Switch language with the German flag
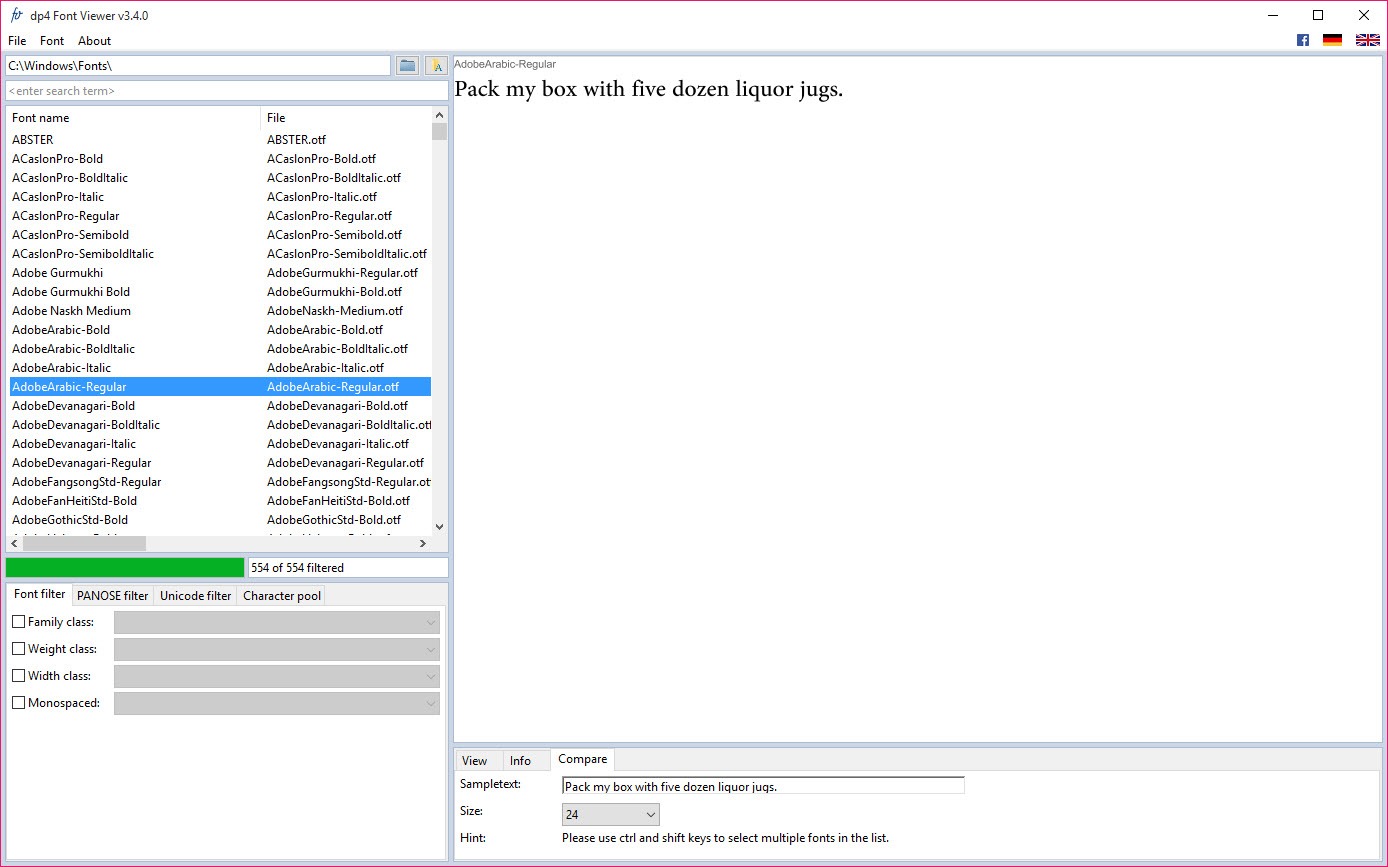 [1332, 40]
